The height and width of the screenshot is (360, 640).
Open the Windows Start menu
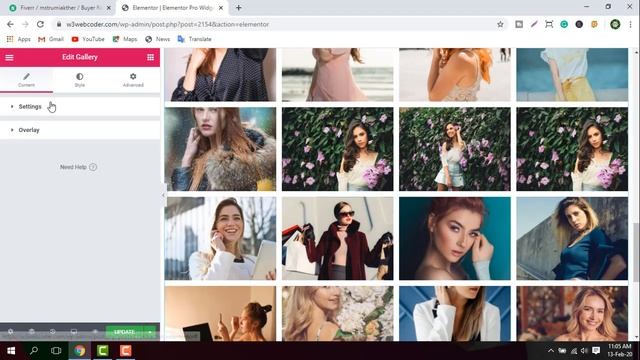point(11,351)
